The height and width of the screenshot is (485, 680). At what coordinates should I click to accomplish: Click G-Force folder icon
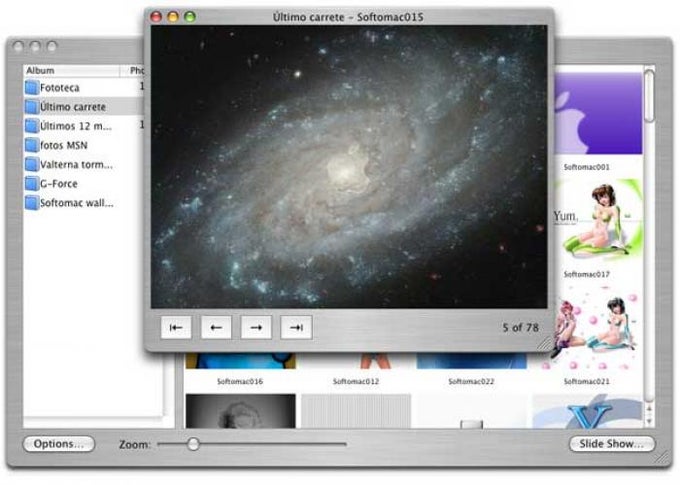32,184
